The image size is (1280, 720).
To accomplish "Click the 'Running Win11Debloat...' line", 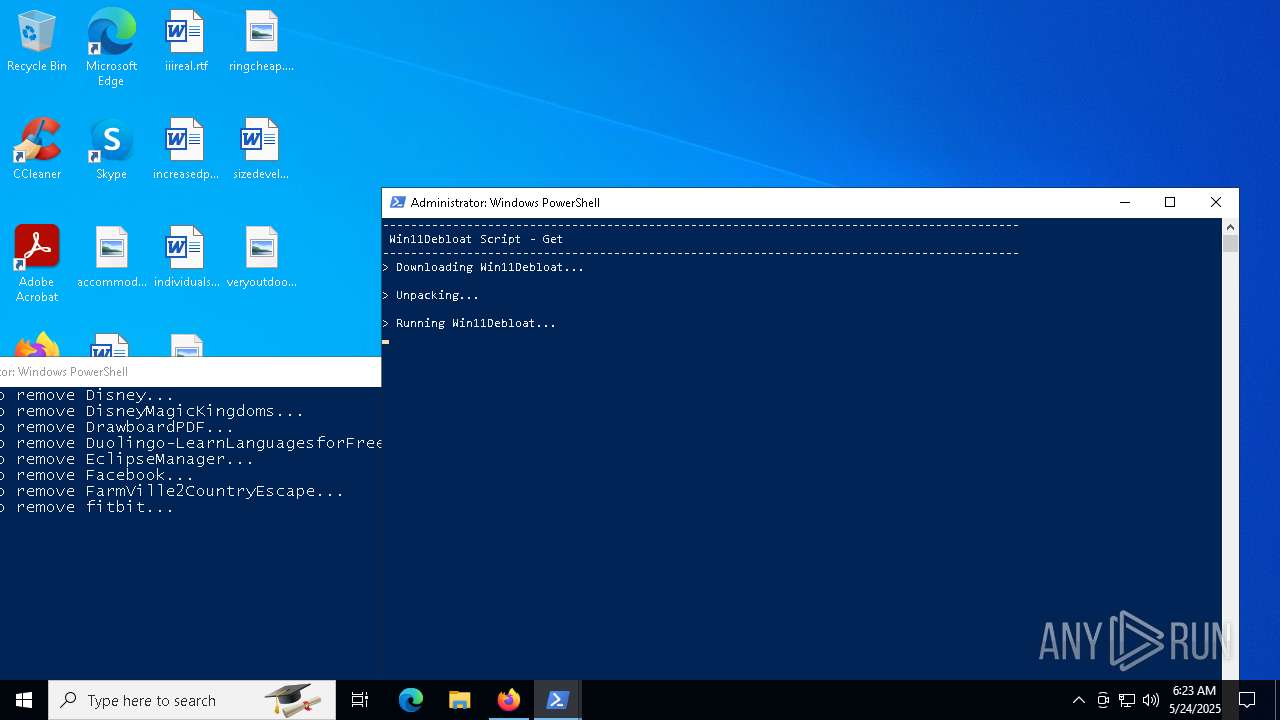I will [x=469, y=323].
